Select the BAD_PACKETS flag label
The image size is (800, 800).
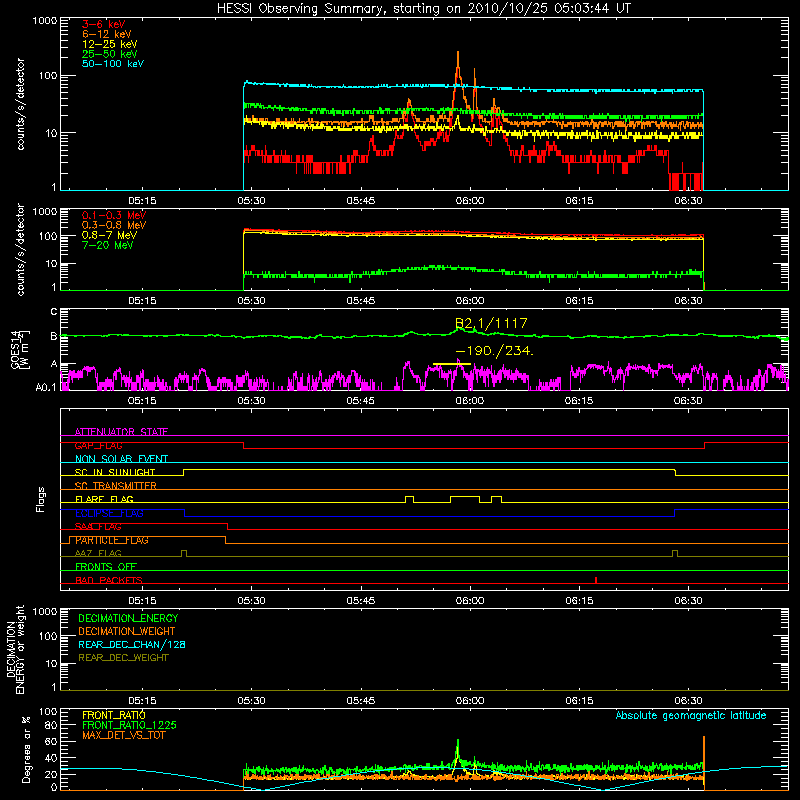(109, 580)
